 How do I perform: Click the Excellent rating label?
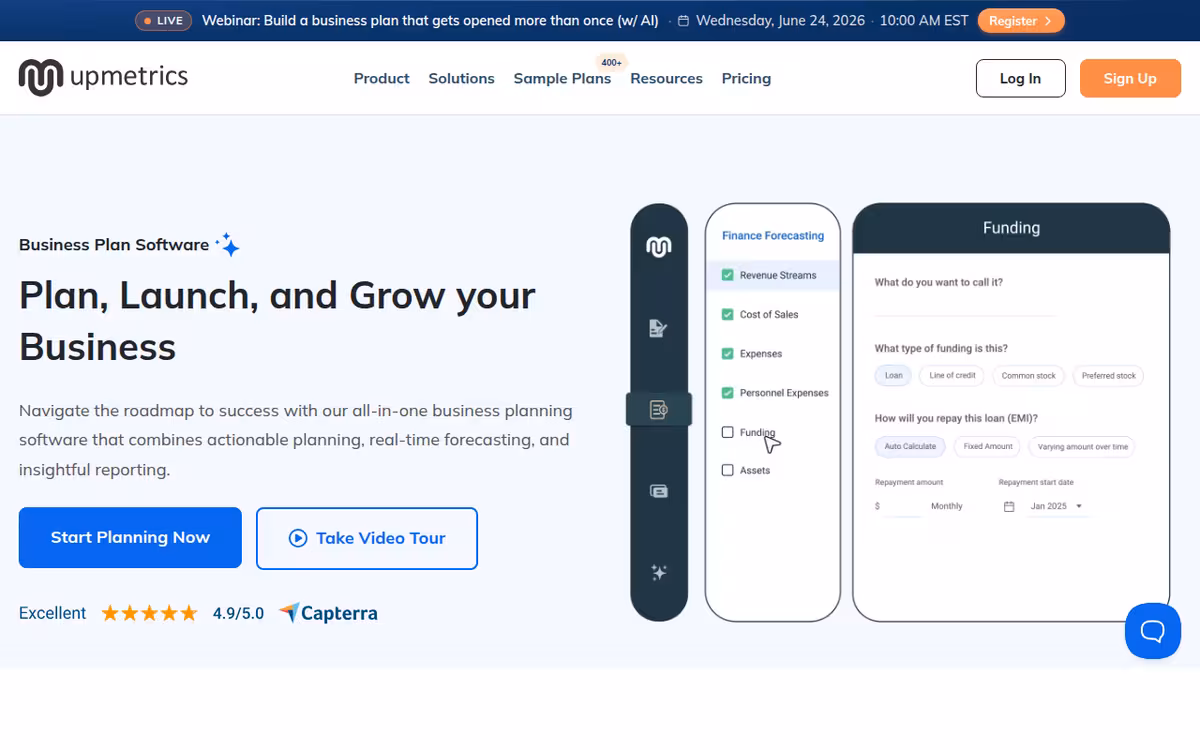[x=53, y=613]
